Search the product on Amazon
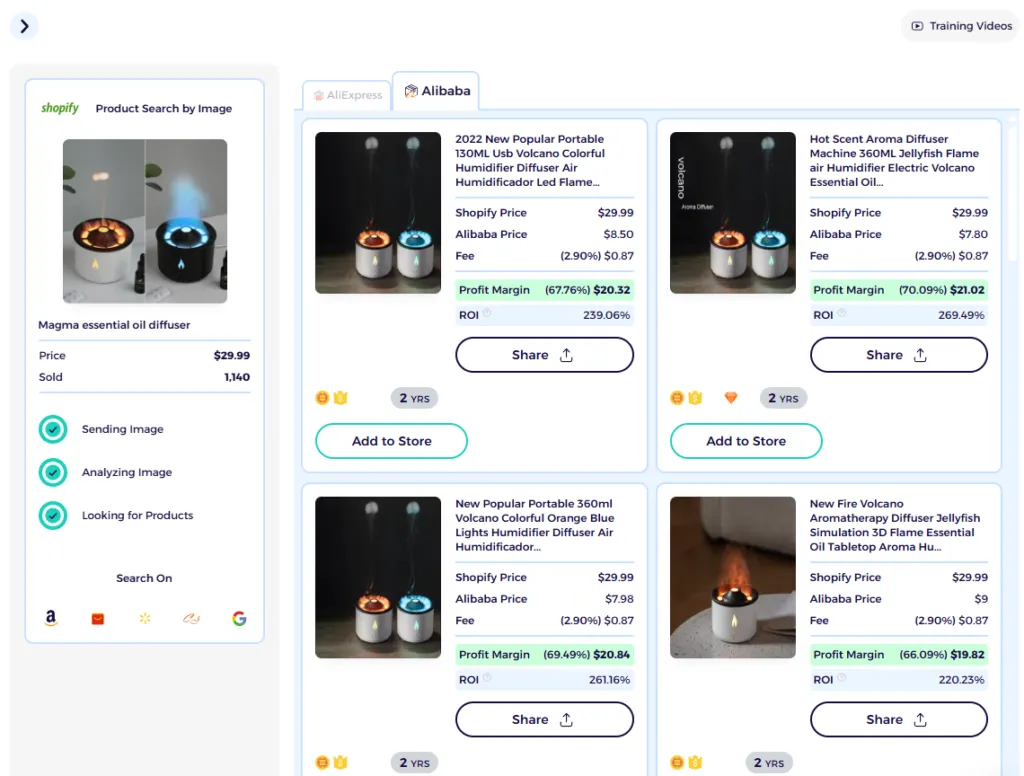Viewport: 1024px width, 776px height. (51, 618)
